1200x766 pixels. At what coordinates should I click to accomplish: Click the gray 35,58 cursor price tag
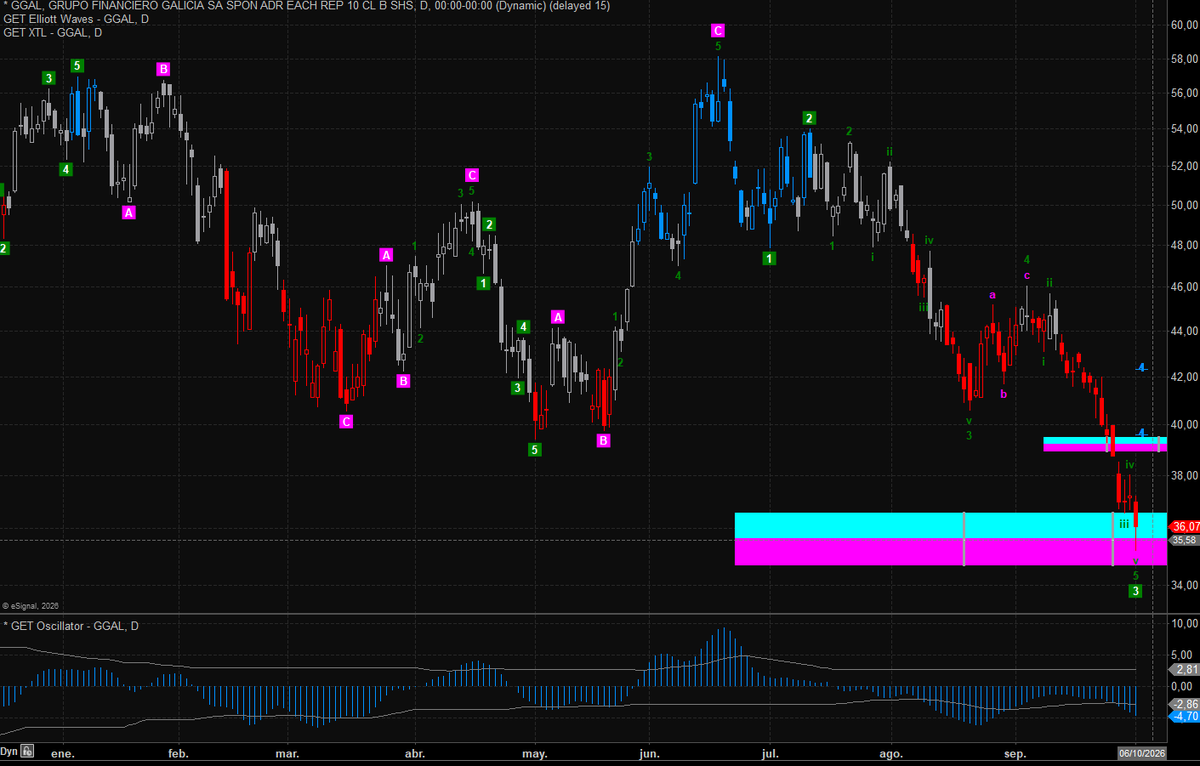(x=1184, y=540)
